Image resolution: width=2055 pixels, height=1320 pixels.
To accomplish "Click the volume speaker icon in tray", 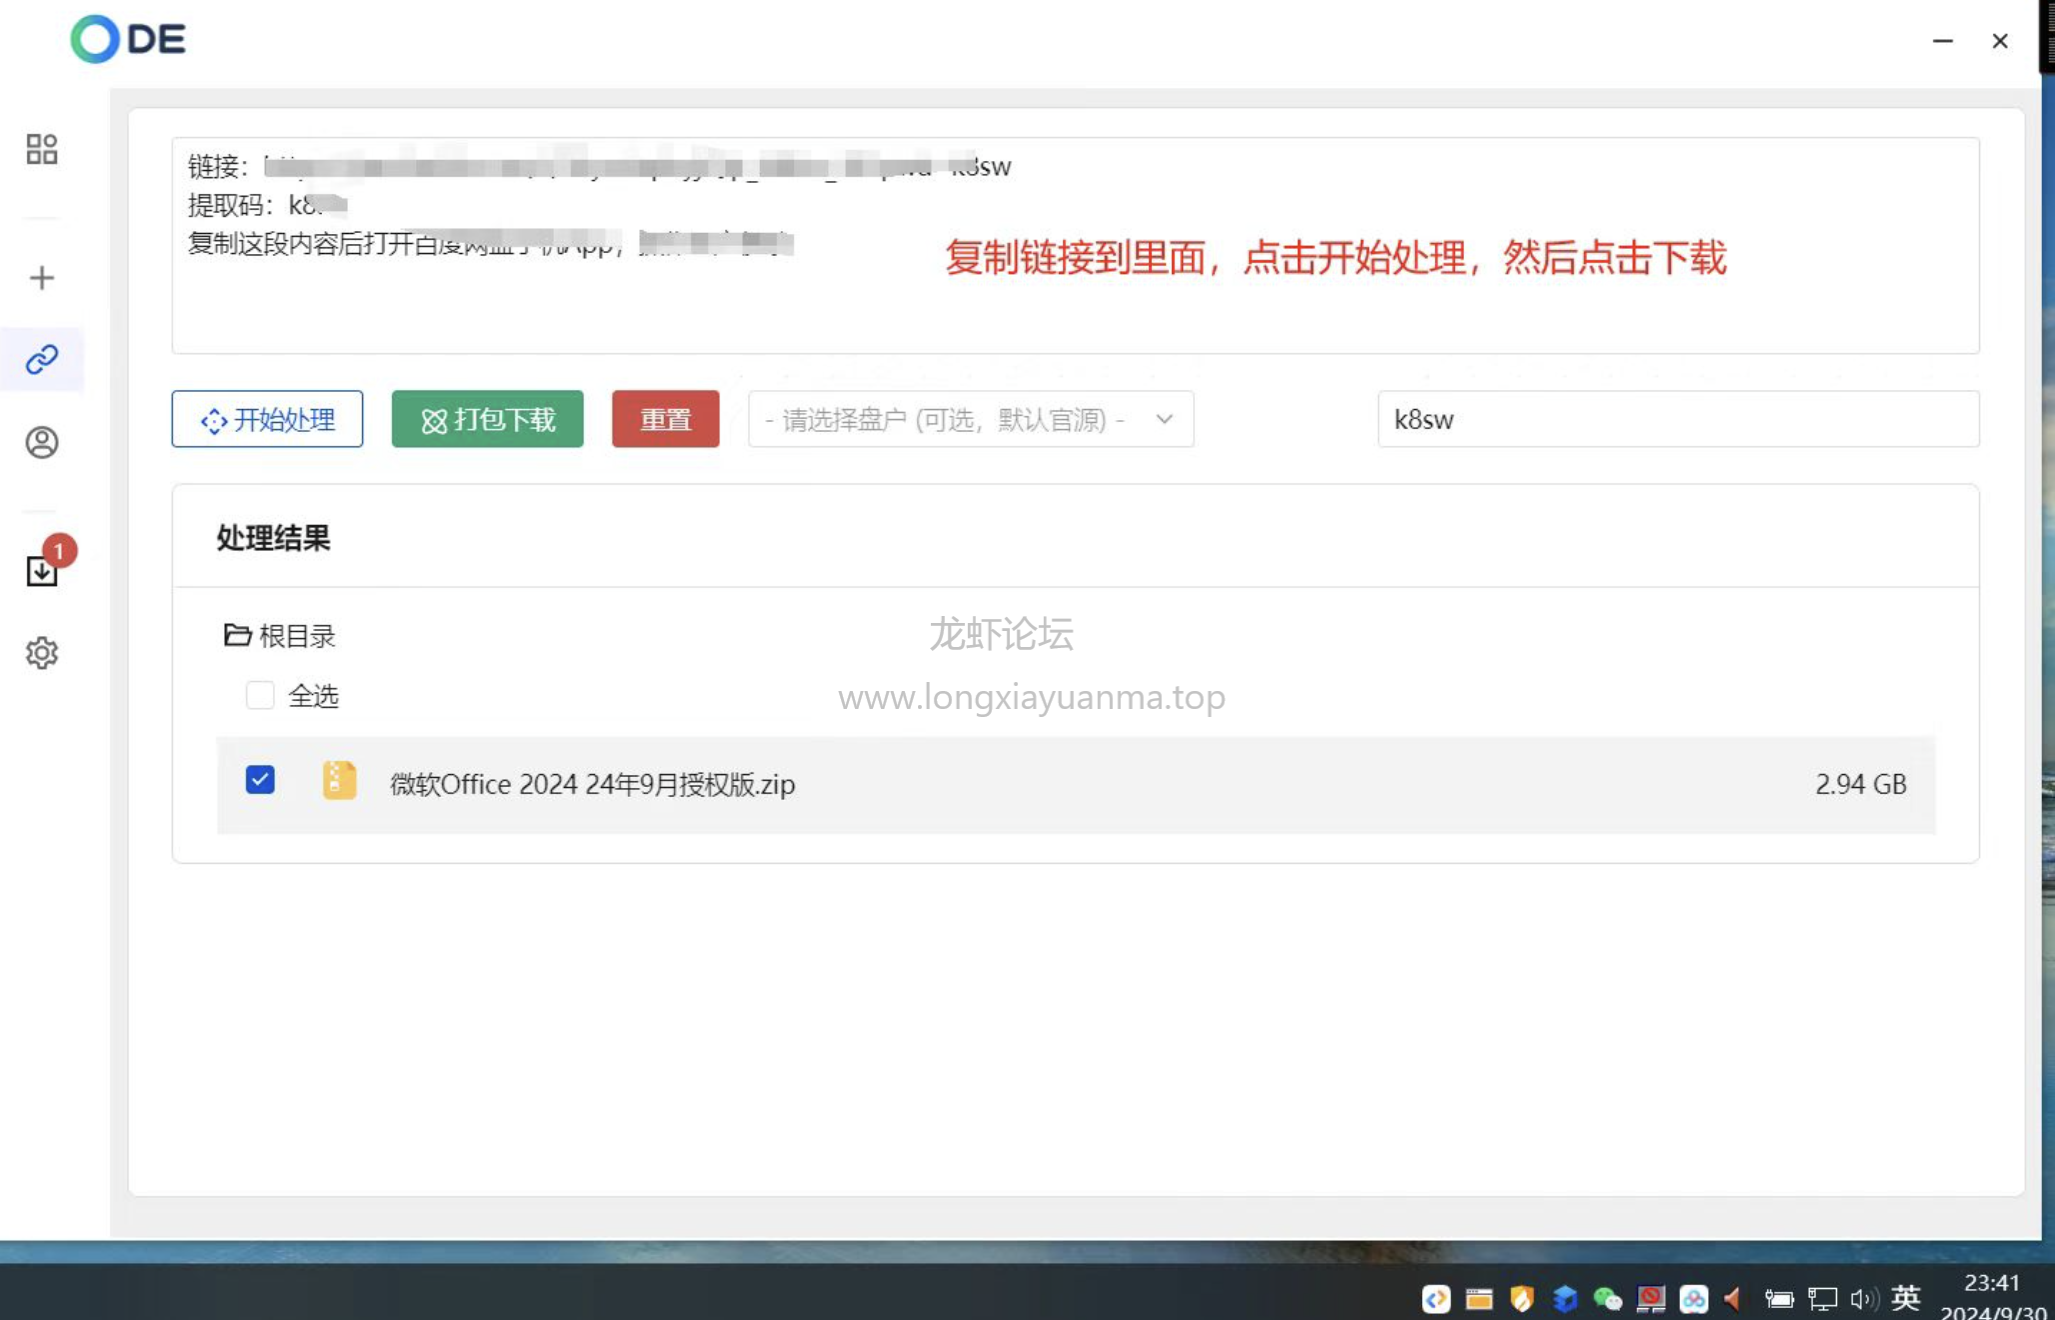I will pos(1862,1298).
